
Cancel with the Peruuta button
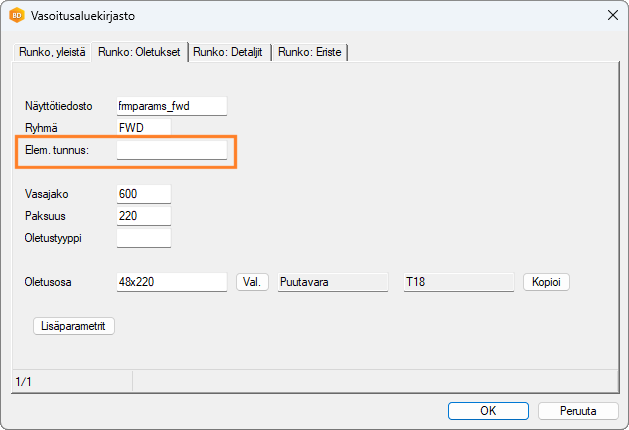tap(578, 411)
